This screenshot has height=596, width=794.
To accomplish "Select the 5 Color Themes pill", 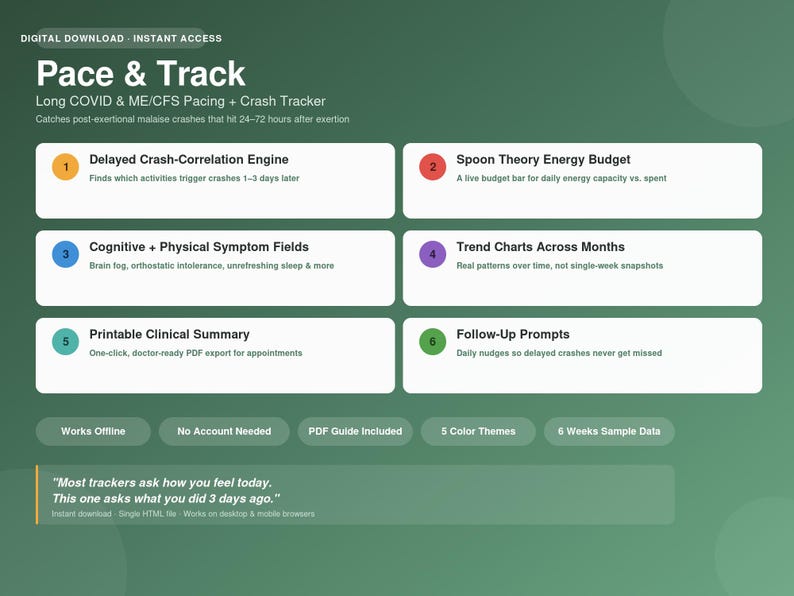I will point(478,431).
